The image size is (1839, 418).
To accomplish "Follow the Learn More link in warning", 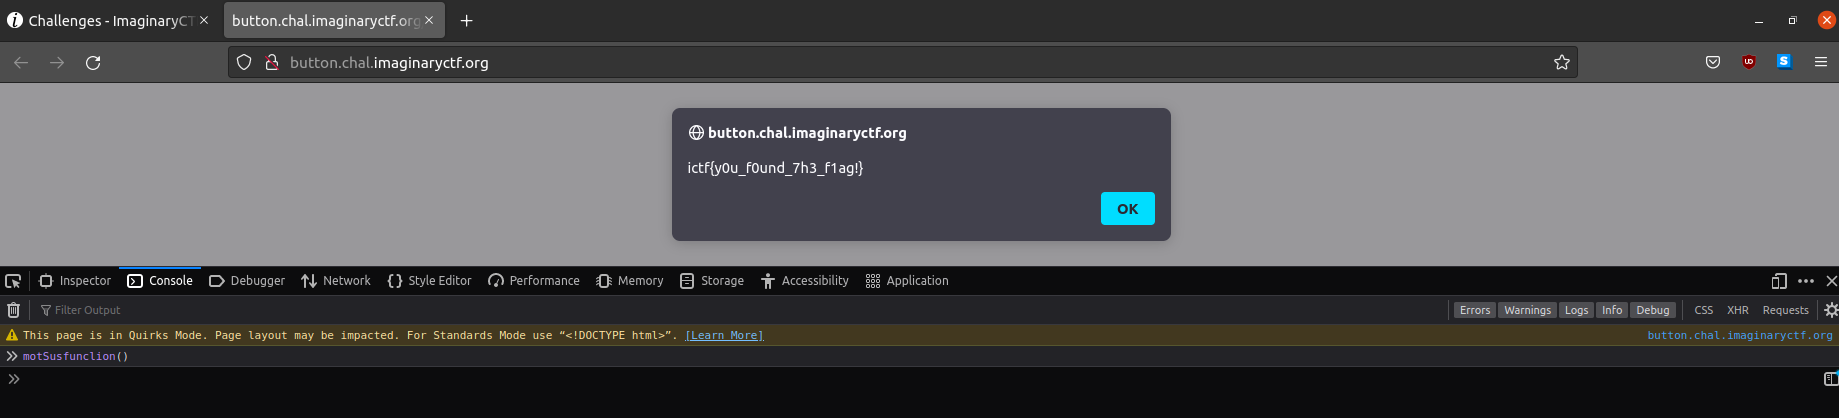I will 724,336.
